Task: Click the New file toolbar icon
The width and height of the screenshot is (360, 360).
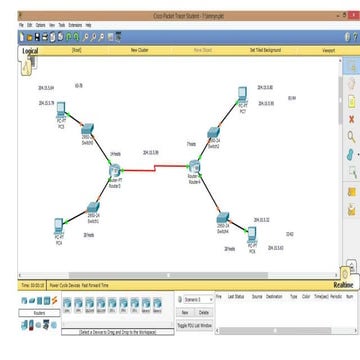Action: click(22, 37)
